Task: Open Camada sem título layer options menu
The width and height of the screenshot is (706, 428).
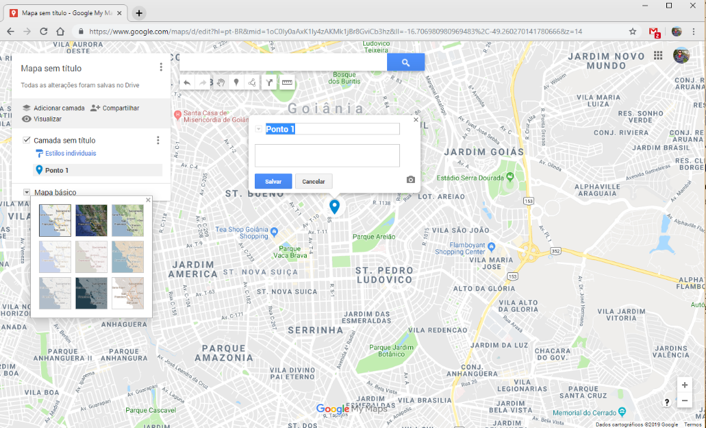Action: [x=158, y=141]
